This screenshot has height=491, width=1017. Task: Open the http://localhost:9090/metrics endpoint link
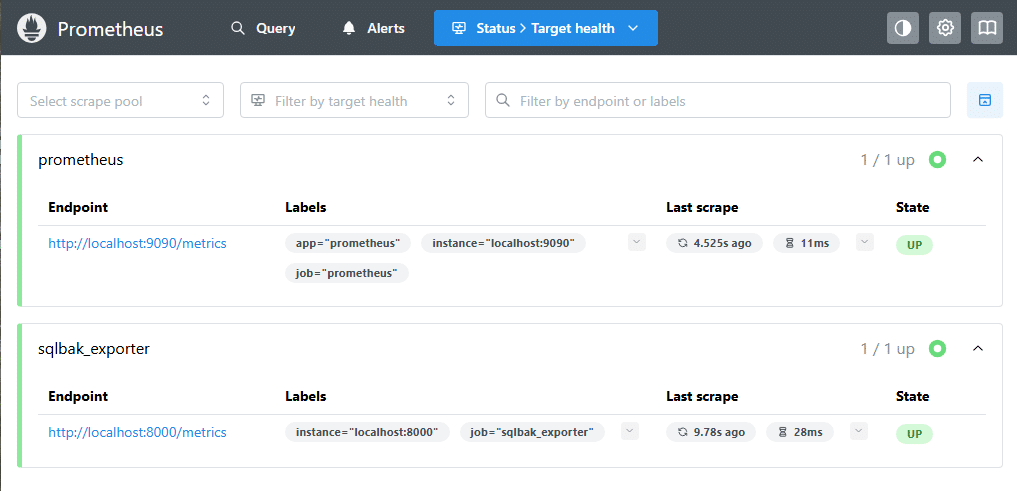click(137, 243)
